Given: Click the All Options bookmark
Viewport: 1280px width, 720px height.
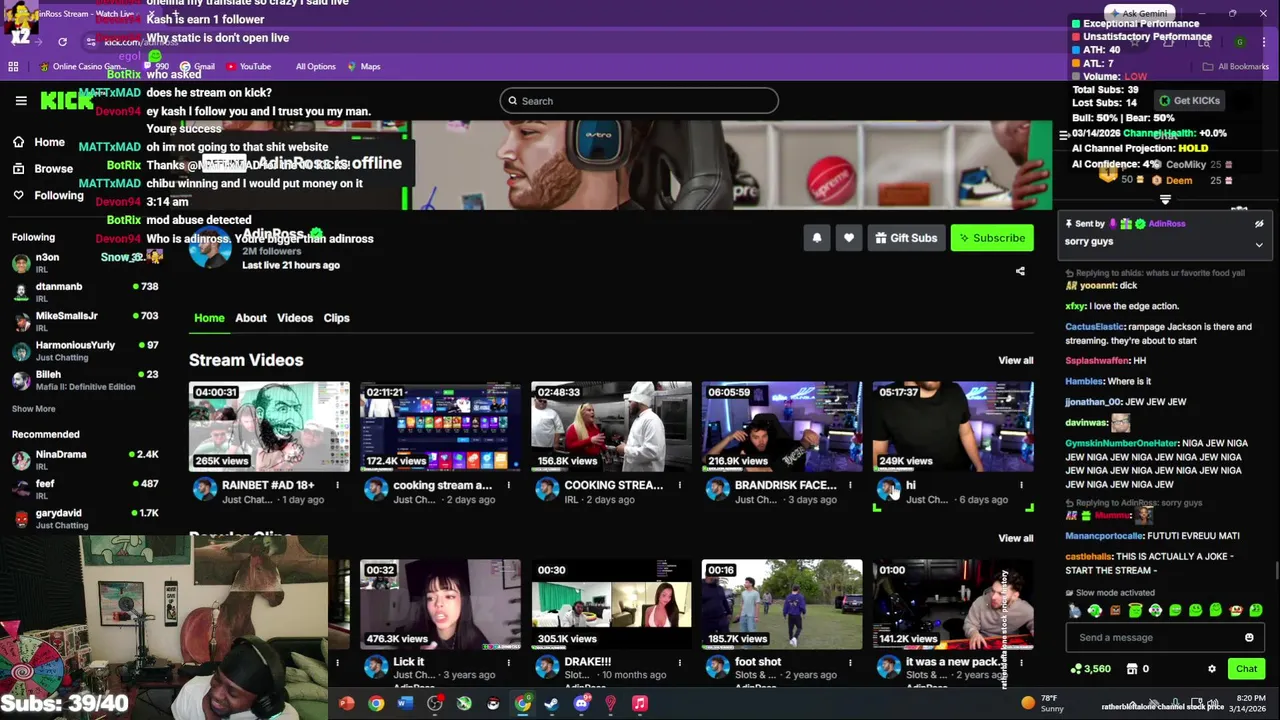Looking at the screenshot, I should click(315, 67).
